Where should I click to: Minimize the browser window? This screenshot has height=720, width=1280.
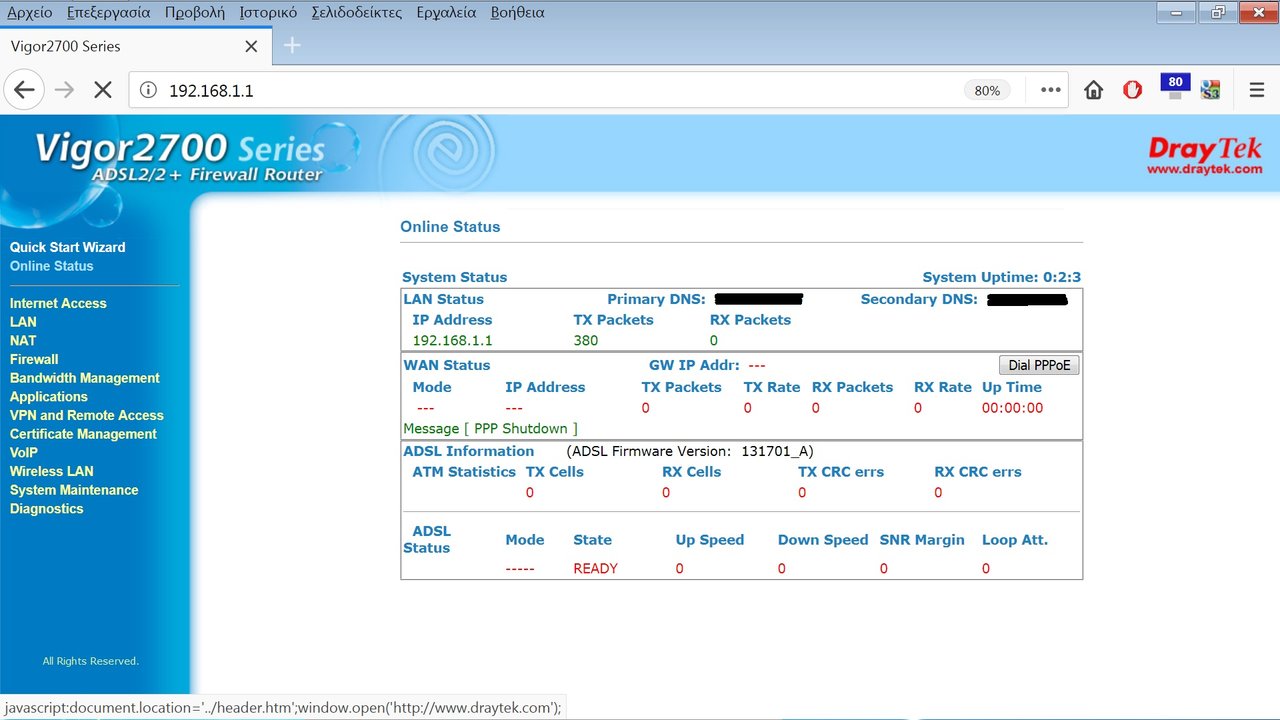pyautogui.click(x=1177, y=12)
